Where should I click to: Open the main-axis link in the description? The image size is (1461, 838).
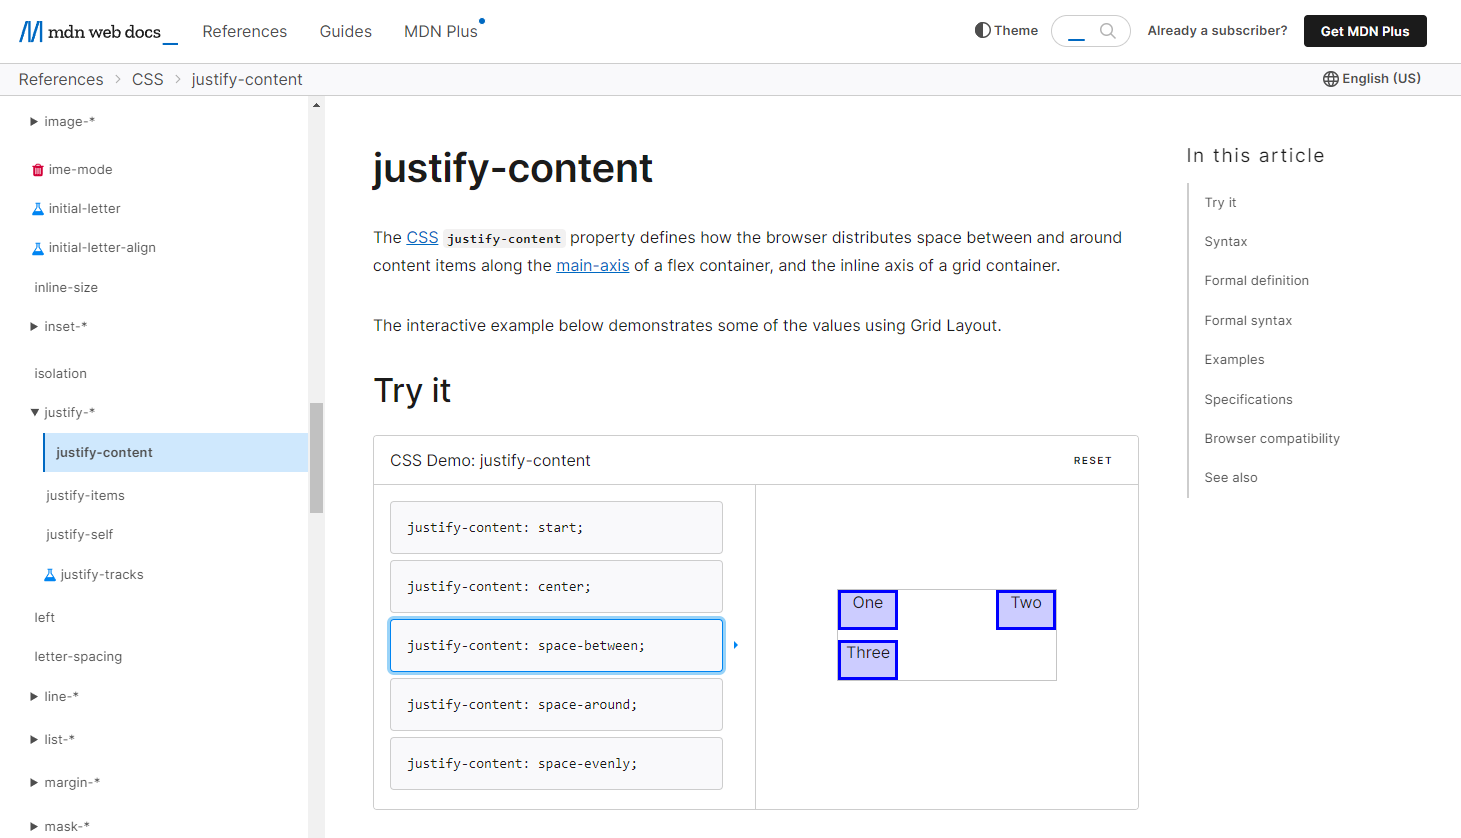click(592, 265)
